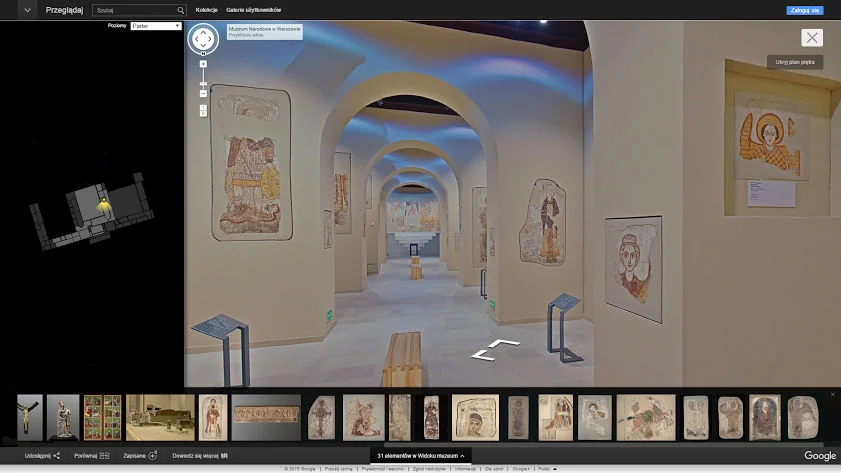Open the crucifix sculpture thumbnail

29,418
